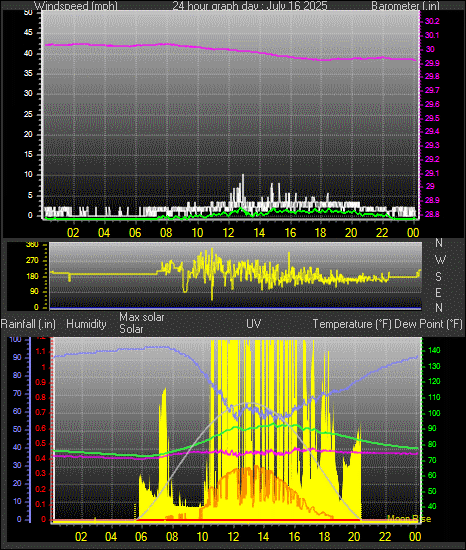Select 0.1 on the red rainfall axis
Viewport: 466px width, 550px height.
click(41, 505)
